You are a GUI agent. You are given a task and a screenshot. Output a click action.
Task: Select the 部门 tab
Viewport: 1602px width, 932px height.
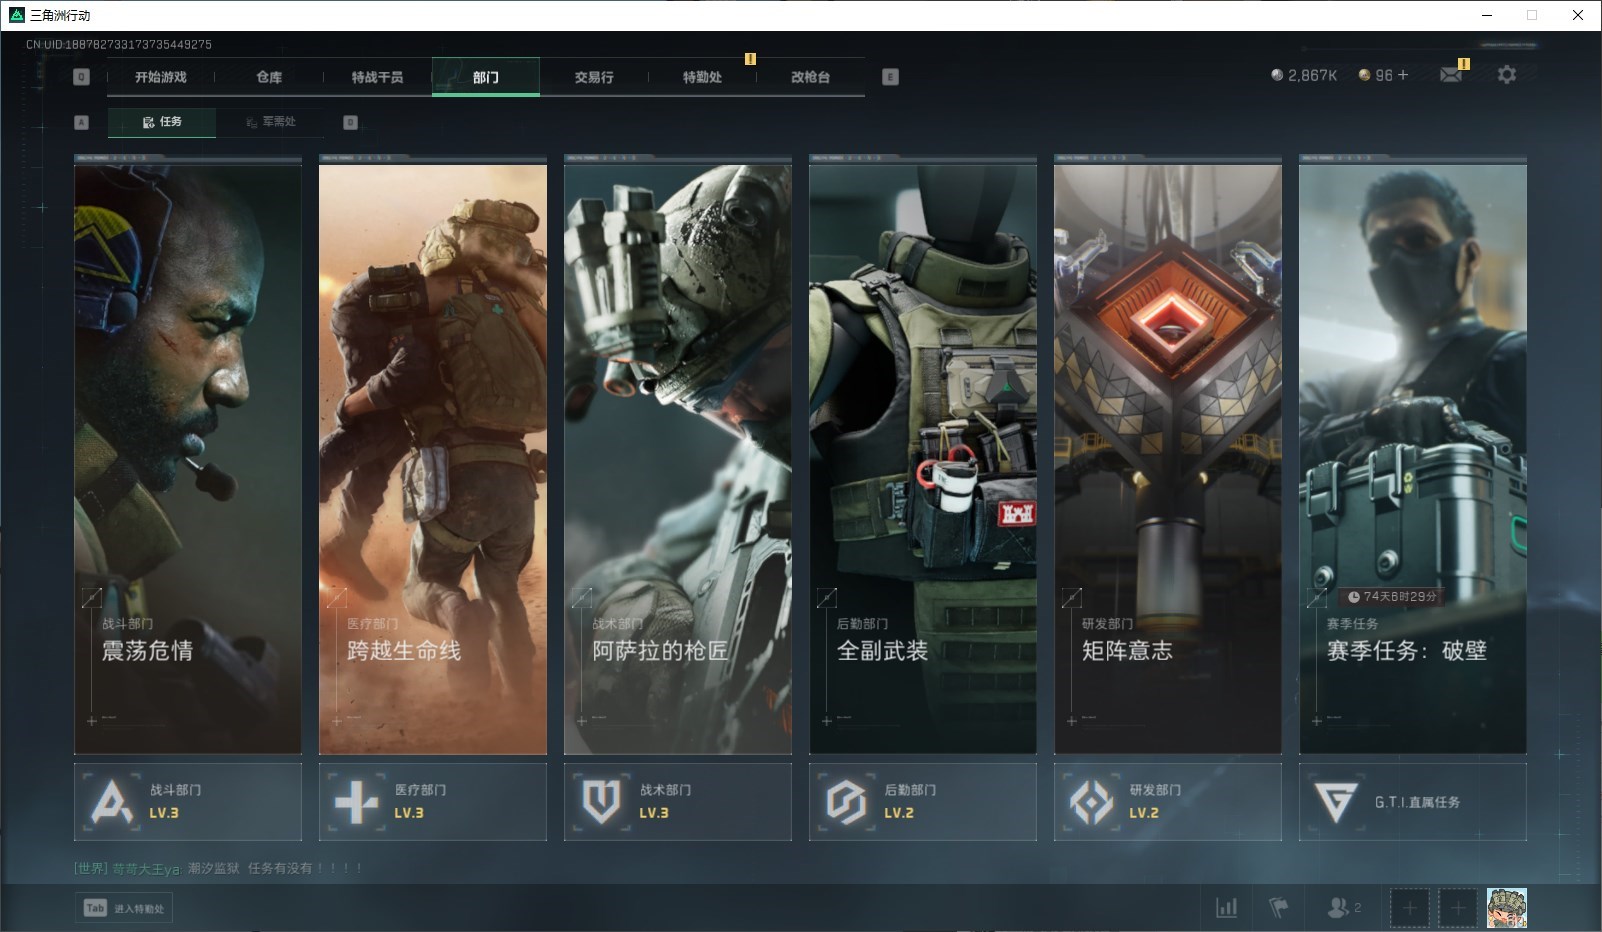[486, 77]
